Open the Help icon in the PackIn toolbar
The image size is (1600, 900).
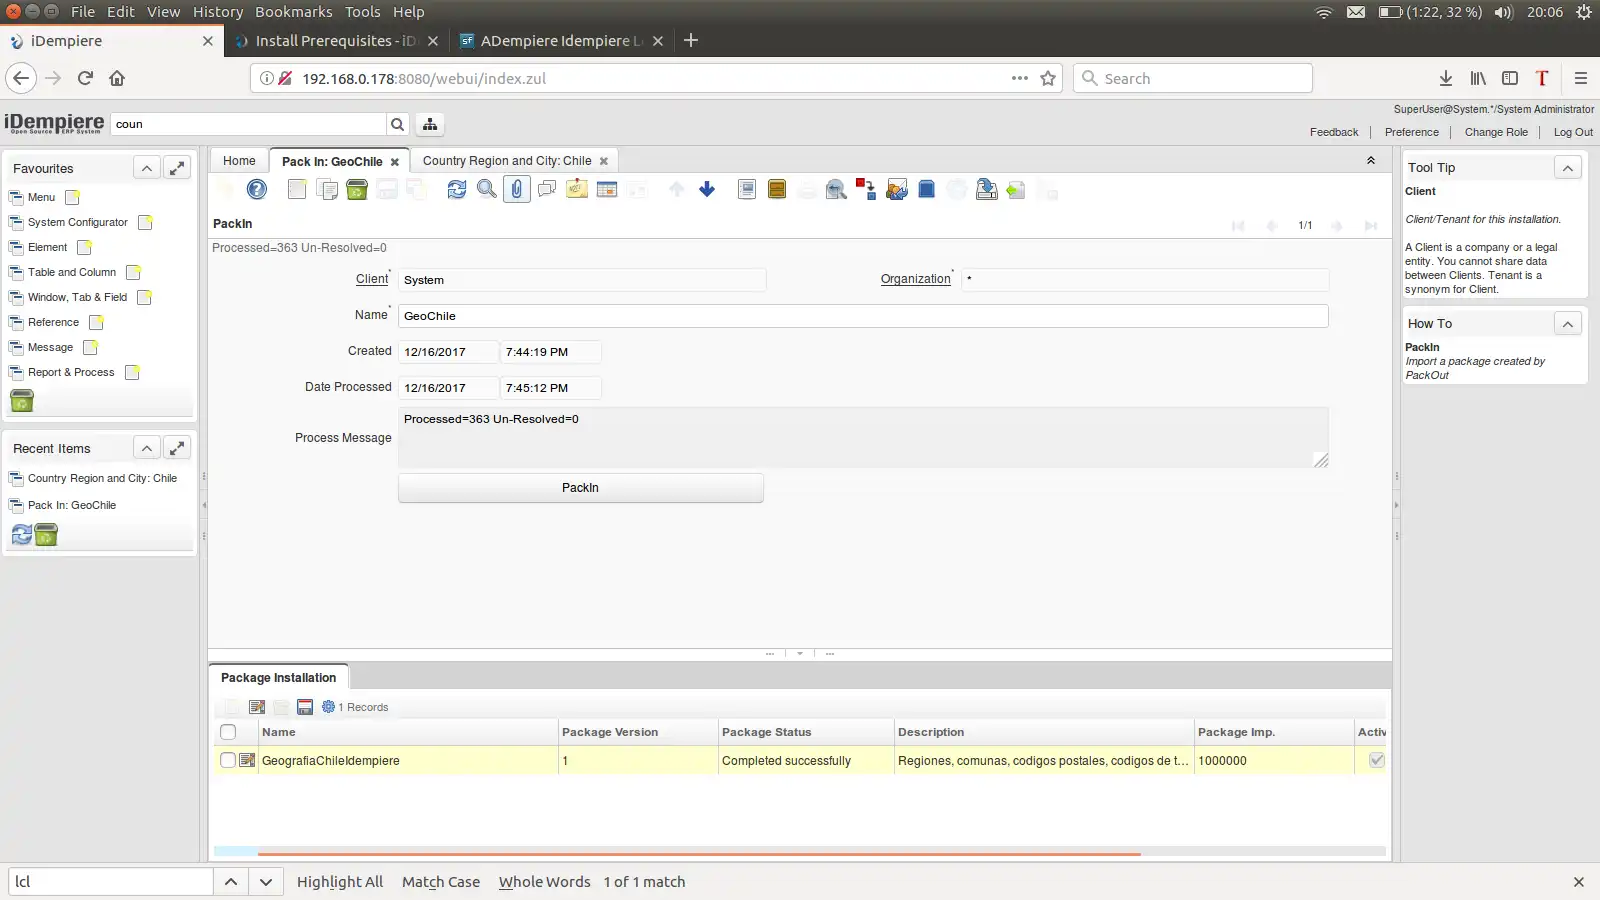coord(257,189)
